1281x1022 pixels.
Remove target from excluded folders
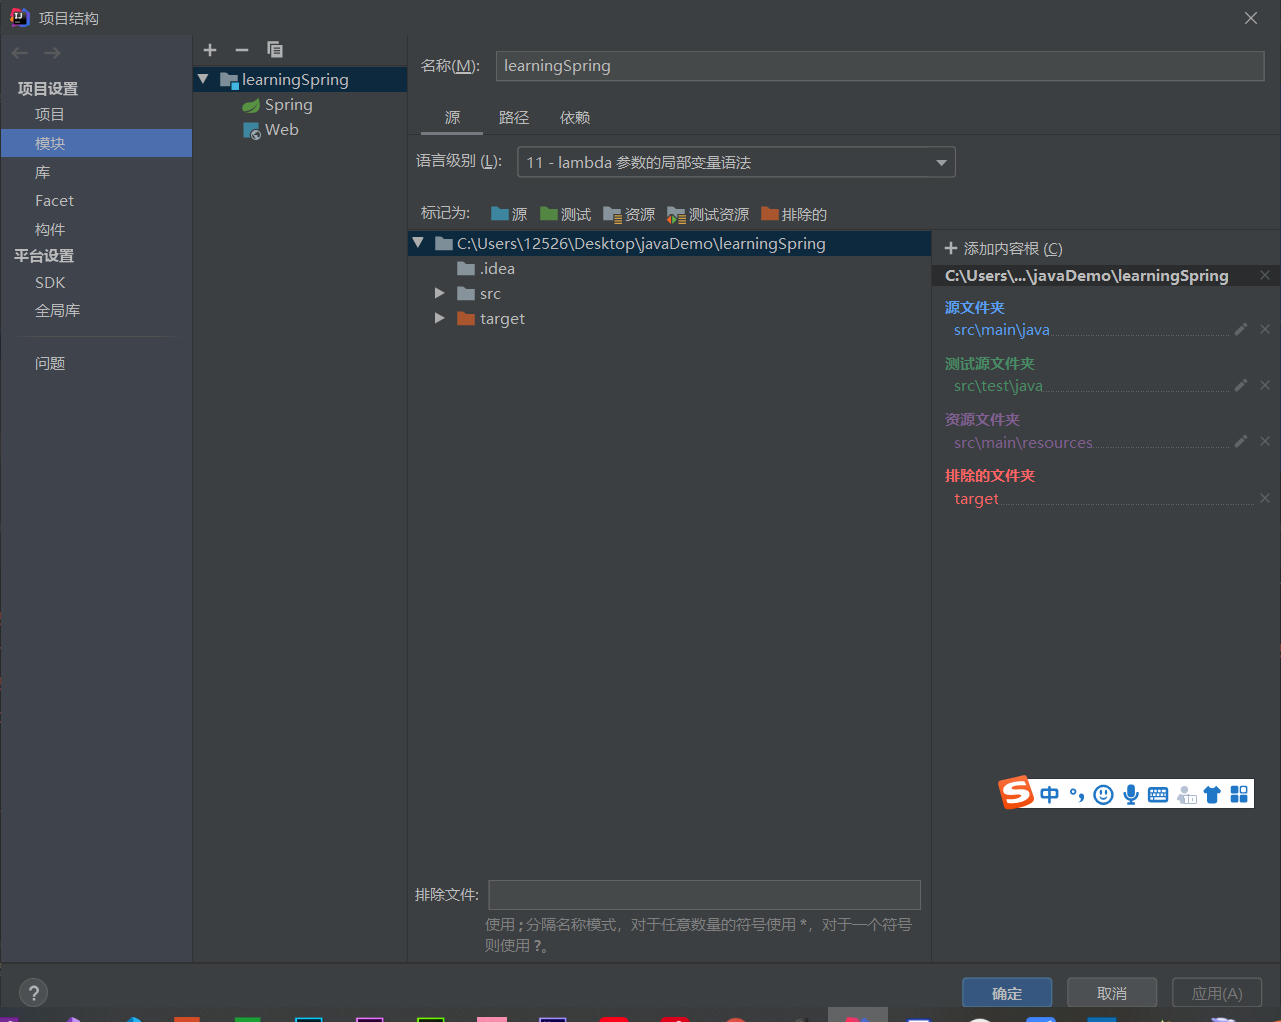[x=1265, y=498]
